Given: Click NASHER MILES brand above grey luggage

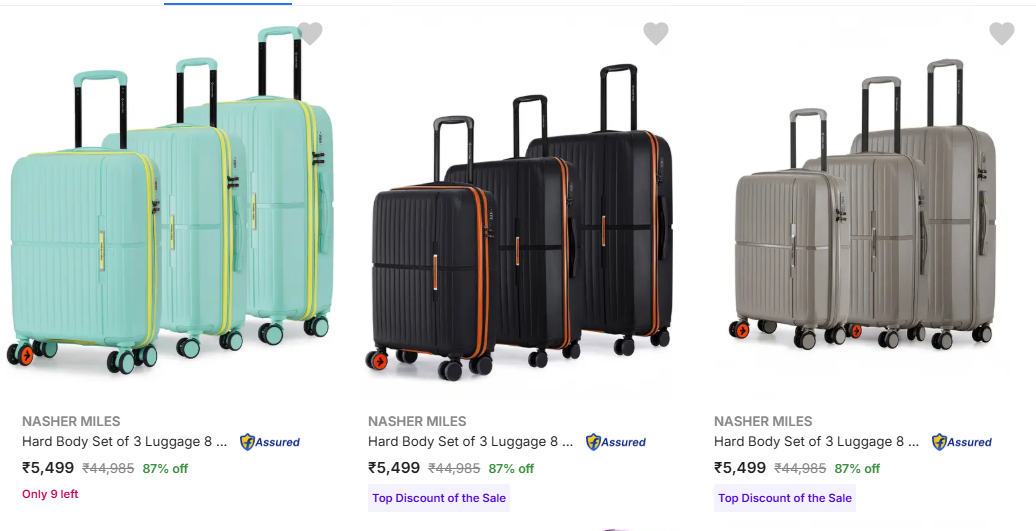Looking at the screenshot, I should coord(763,421).
